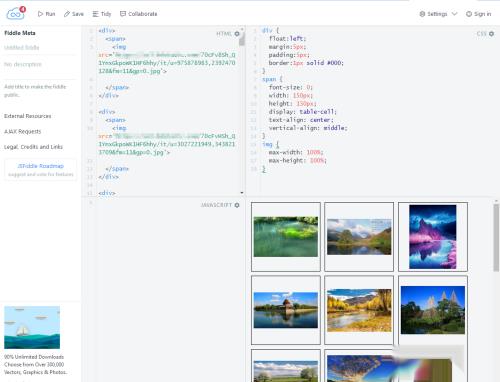The height and width of the screenshot is (382, 500).
Task: Expand AJAX Requests section
Action: coord(23,131)
